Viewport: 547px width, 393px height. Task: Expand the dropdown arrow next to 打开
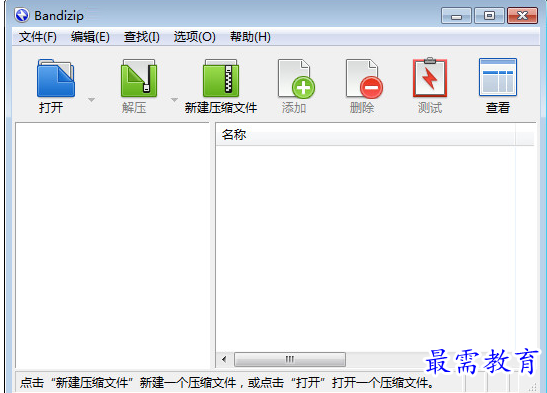click(91, 100)
